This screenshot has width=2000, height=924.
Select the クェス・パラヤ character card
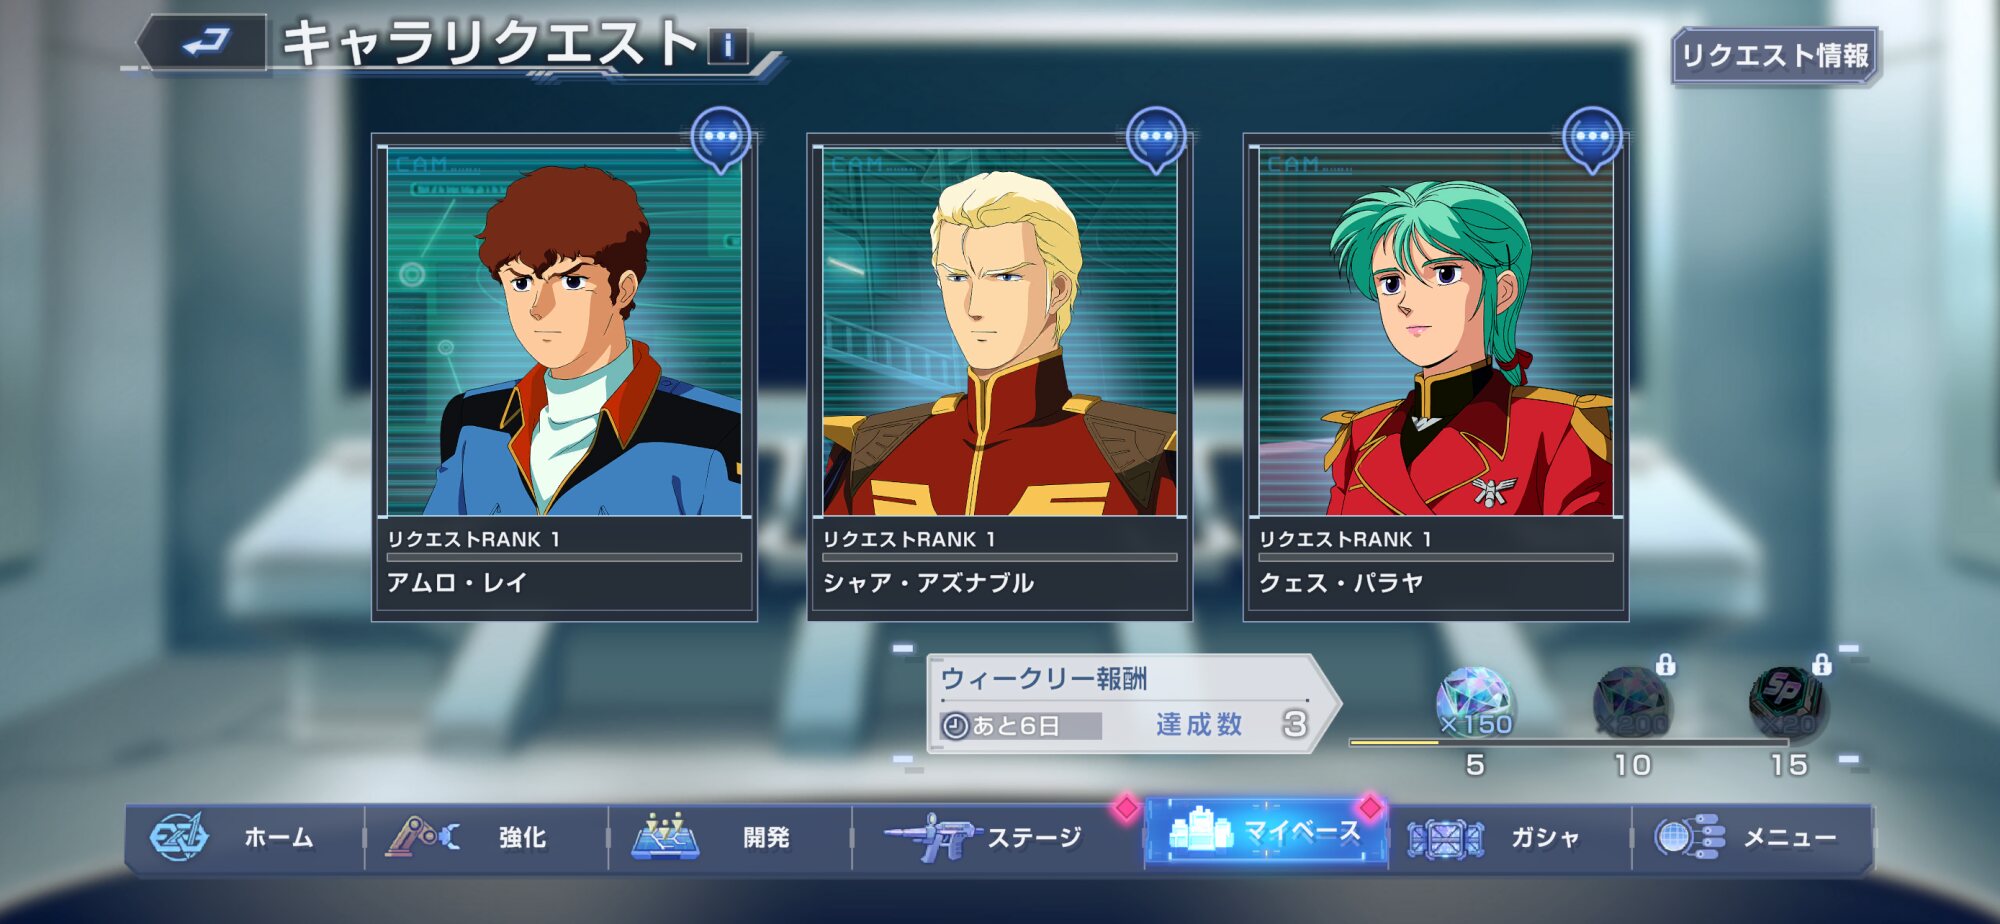click(x=1436, y=378)
